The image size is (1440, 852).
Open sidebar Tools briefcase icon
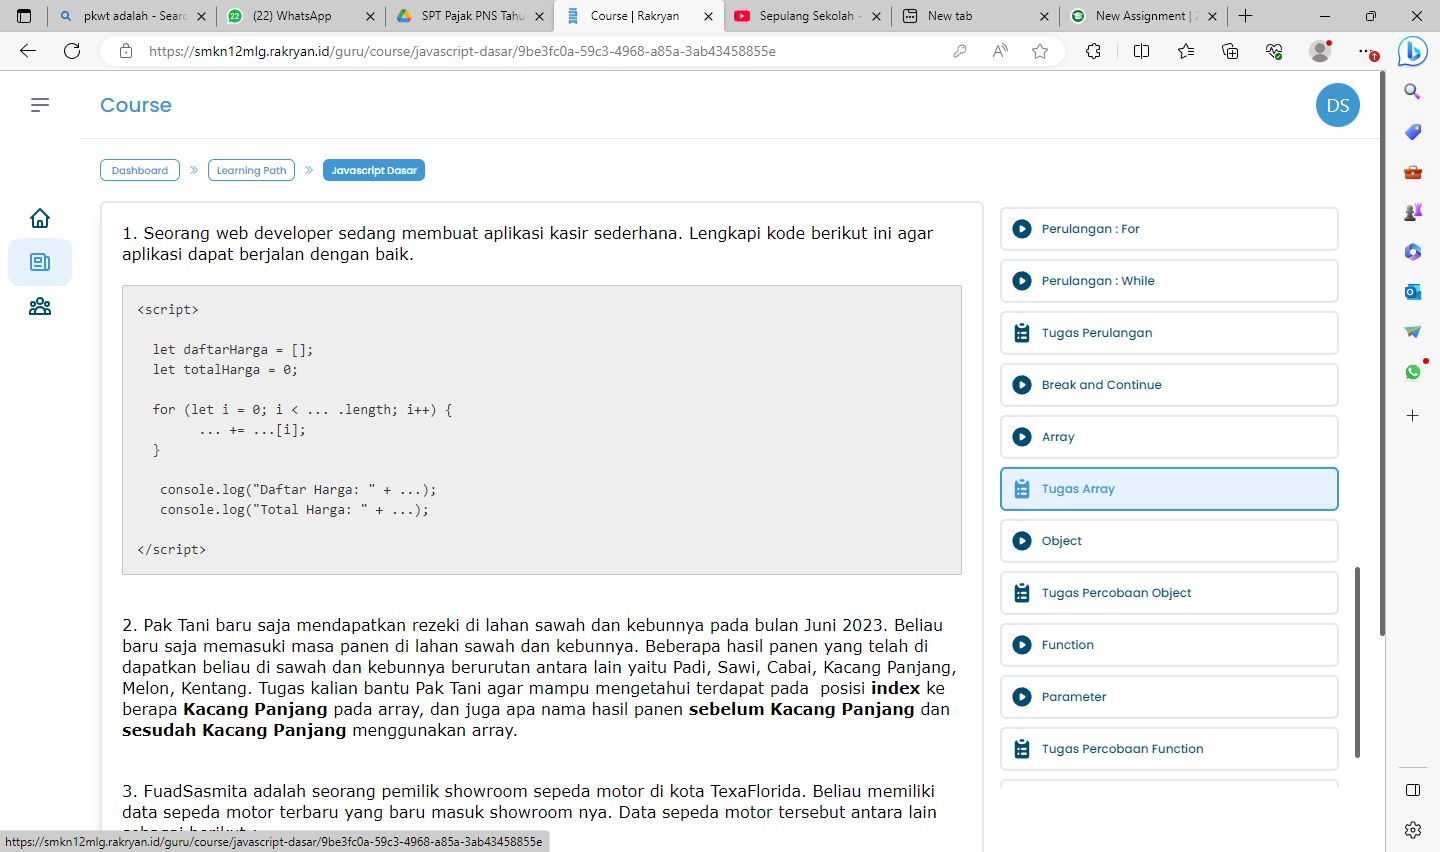coord(1412,171)
